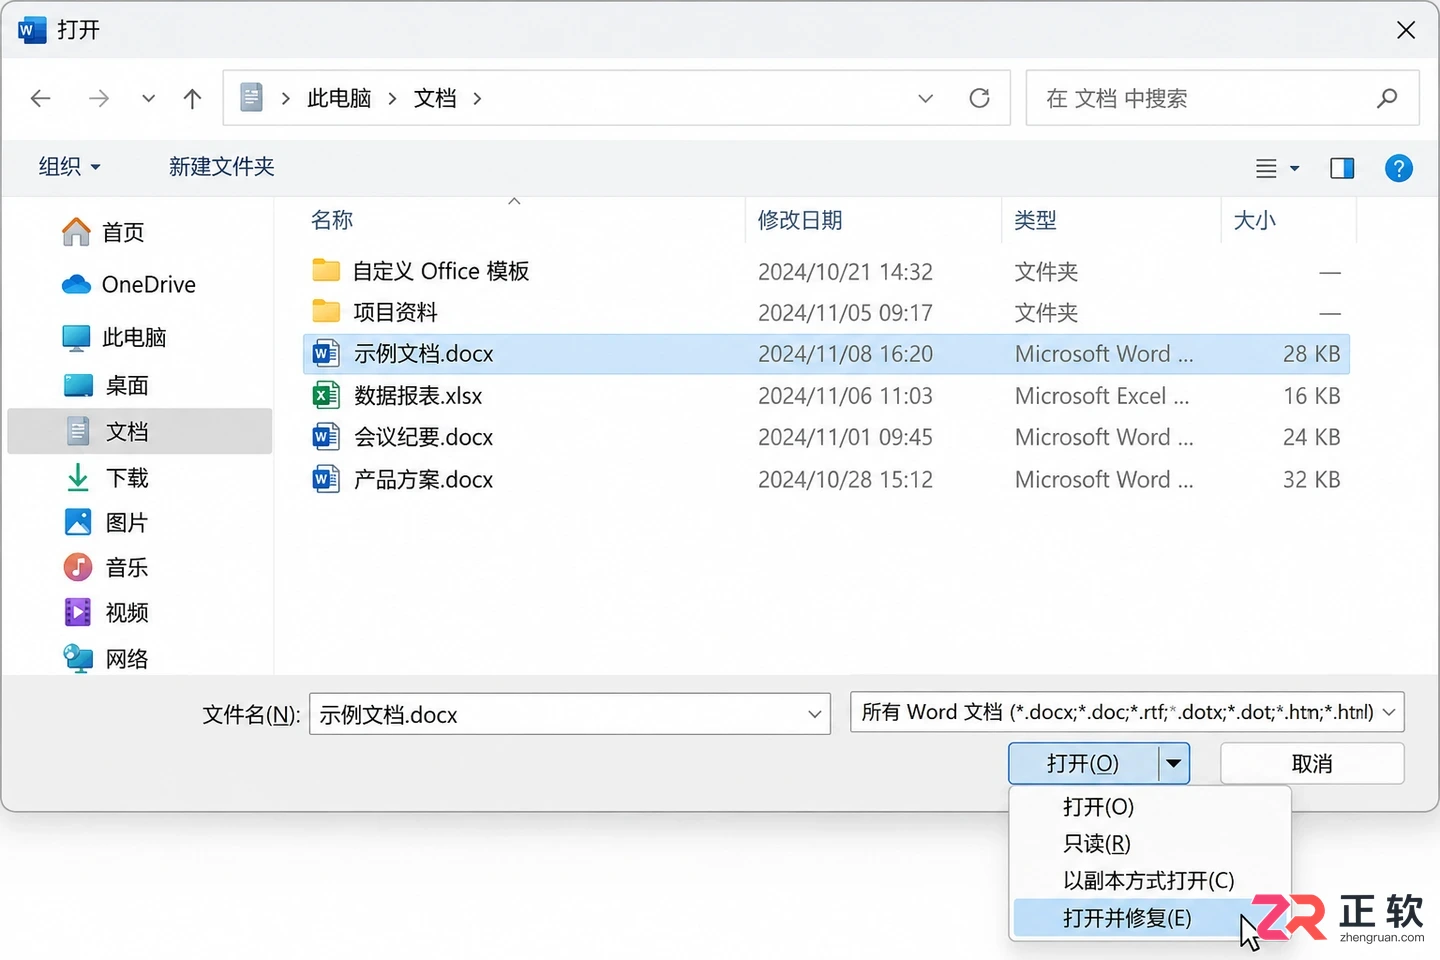Choose 只读(R) from the open menu
Image resolution: width=1440 pixels, height=960 pixels.
pyautogui.click(x=1150, y=844)
